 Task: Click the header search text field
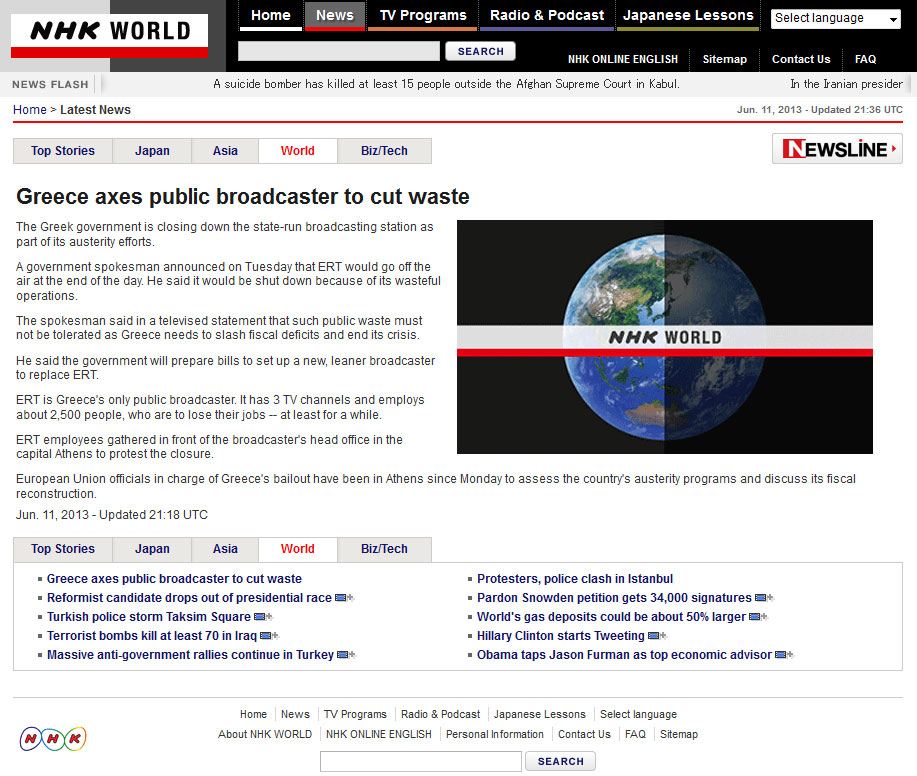(x=338, y=51)
